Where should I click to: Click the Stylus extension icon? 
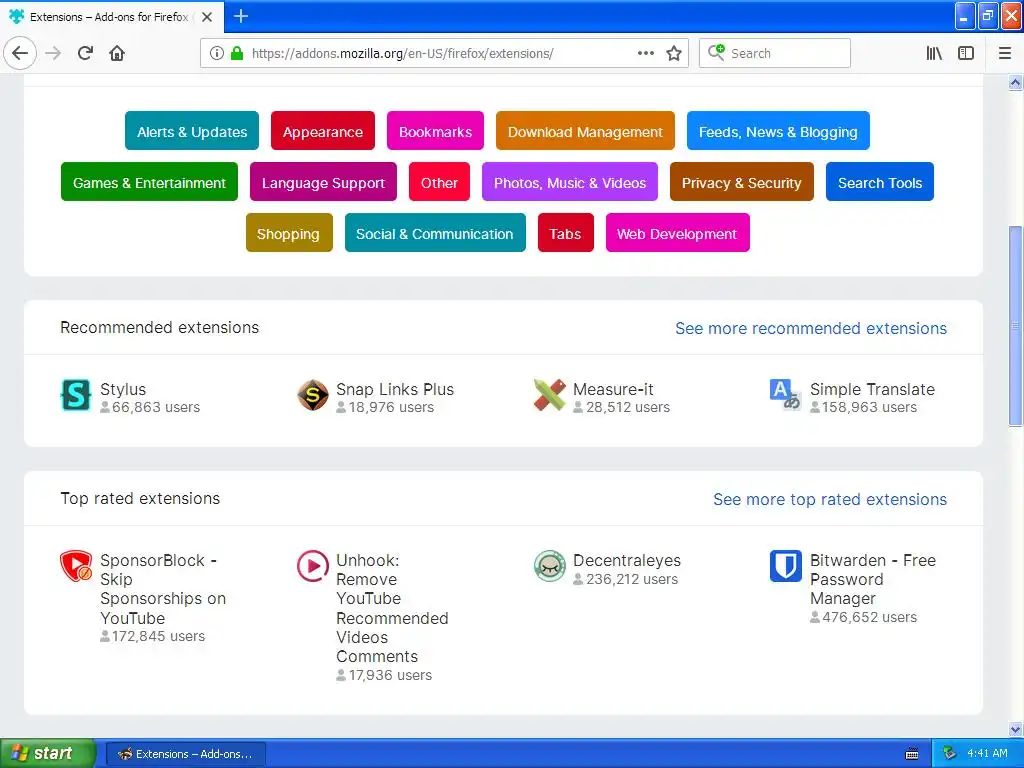[x=76, y=395]
